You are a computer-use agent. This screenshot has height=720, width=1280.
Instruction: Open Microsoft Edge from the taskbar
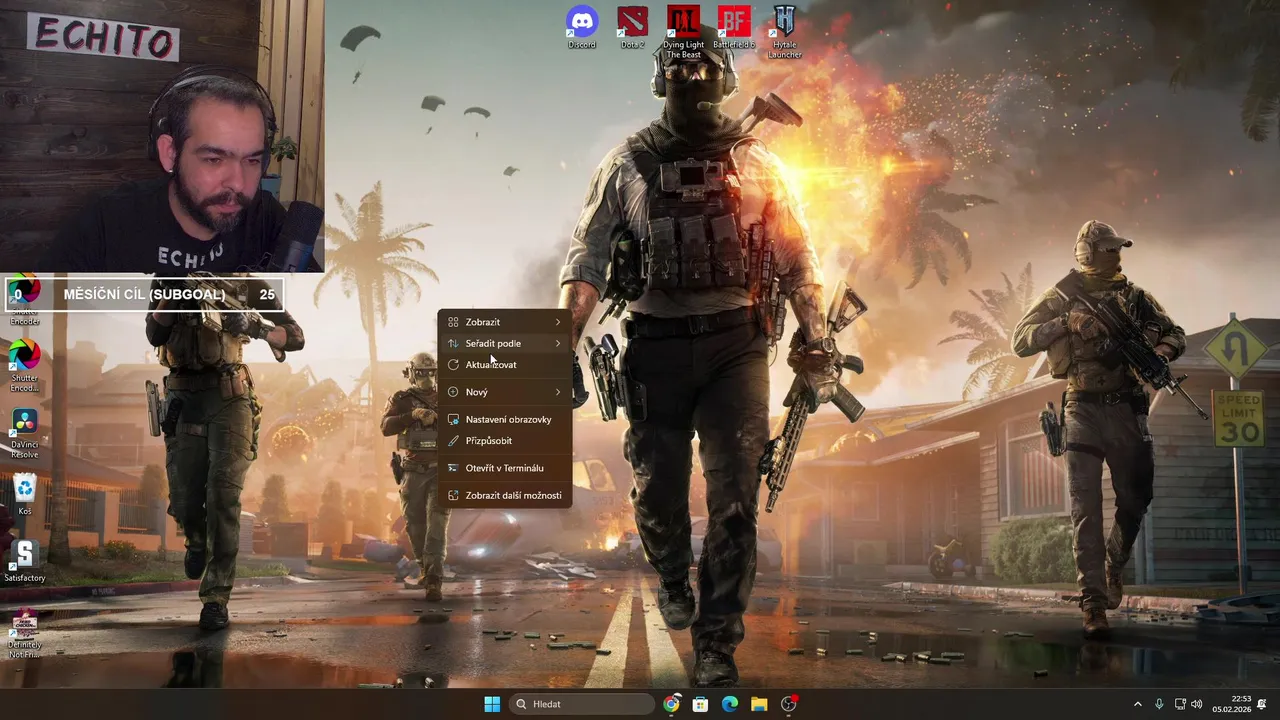tap(730, 704)
